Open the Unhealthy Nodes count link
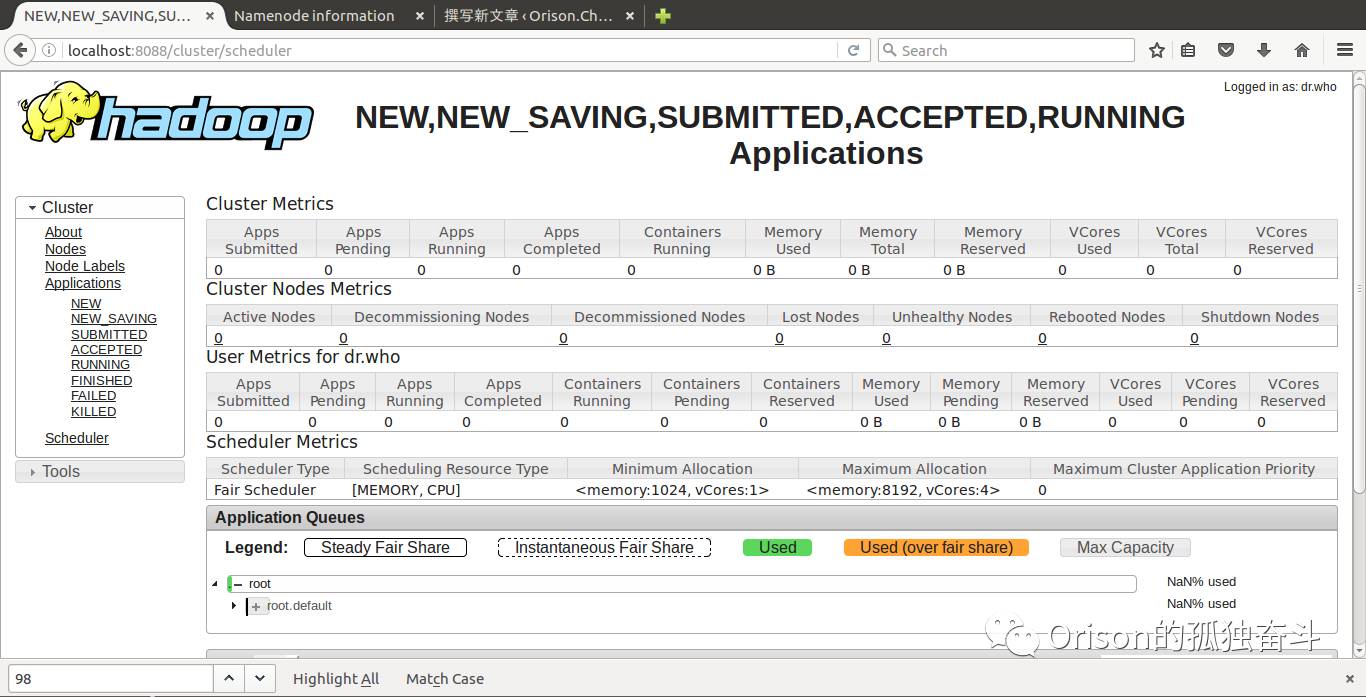Viewport: 1366px width, 697px height. pos(886,338)
